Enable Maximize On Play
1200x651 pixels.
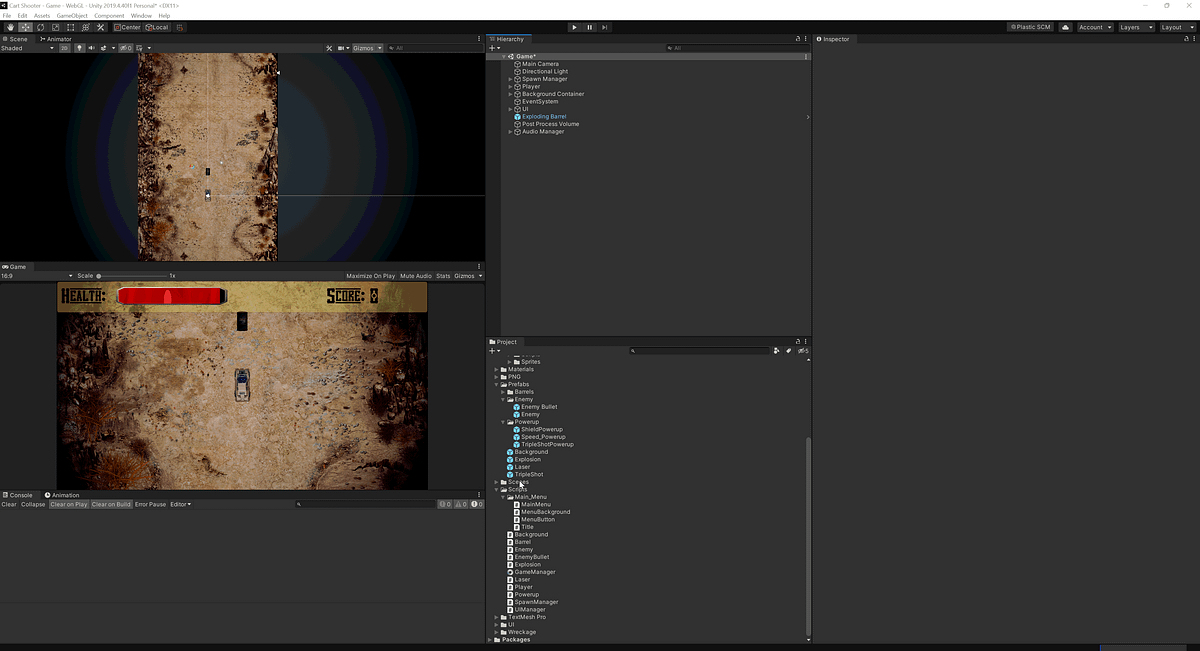371,276
